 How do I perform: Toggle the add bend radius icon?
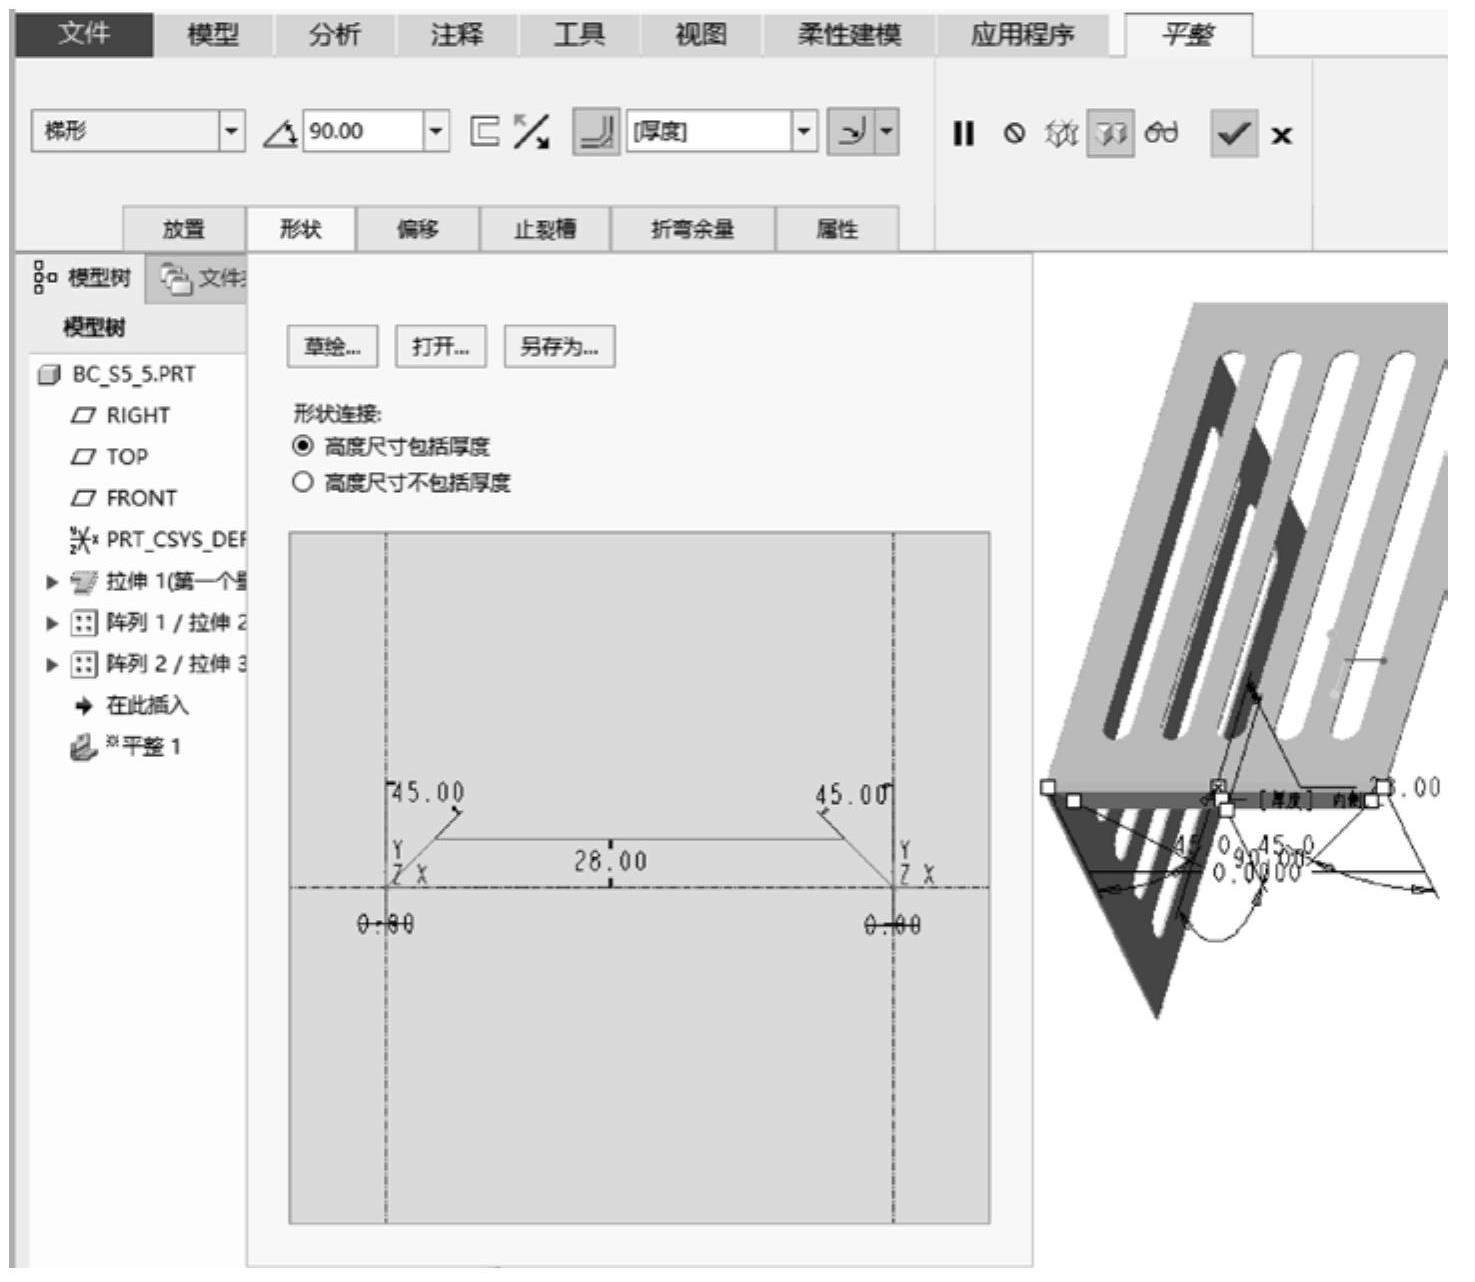596,132
